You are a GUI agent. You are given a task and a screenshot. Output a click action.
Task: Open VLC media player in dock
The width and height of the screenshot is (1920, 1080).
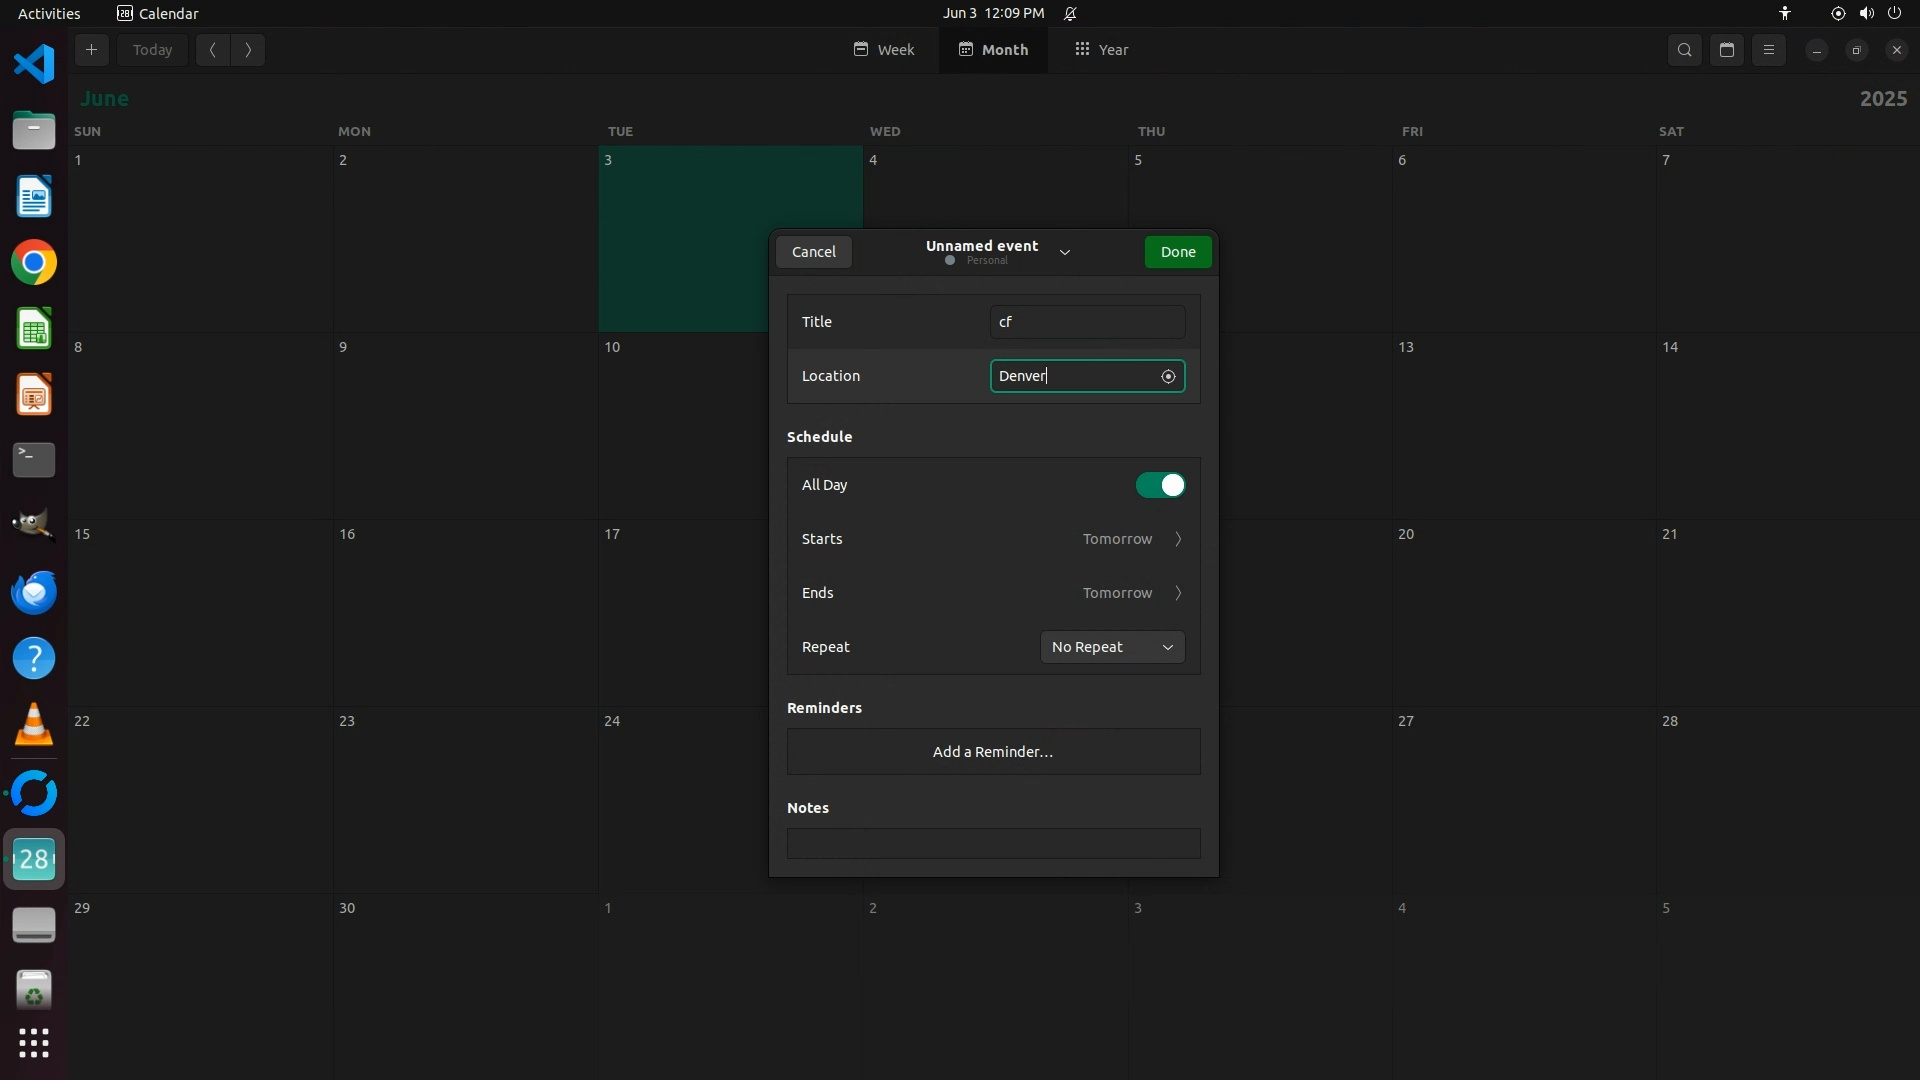(34, 725)
